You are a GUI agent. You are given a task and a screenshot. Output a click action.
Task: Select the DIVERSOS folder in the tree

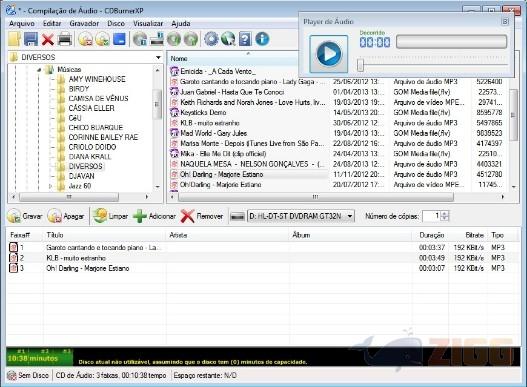coord(85,166)
